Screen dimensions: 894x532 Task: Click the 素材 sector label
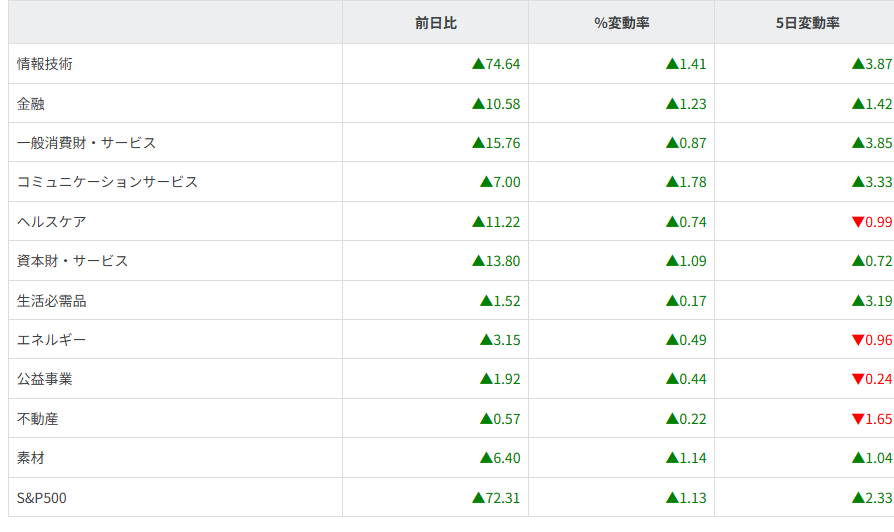point(31,458)
